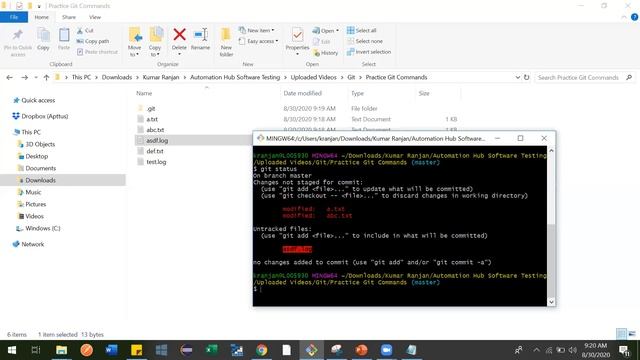Select the .git folder
The image size is (640, 360).
coord(151,109)
